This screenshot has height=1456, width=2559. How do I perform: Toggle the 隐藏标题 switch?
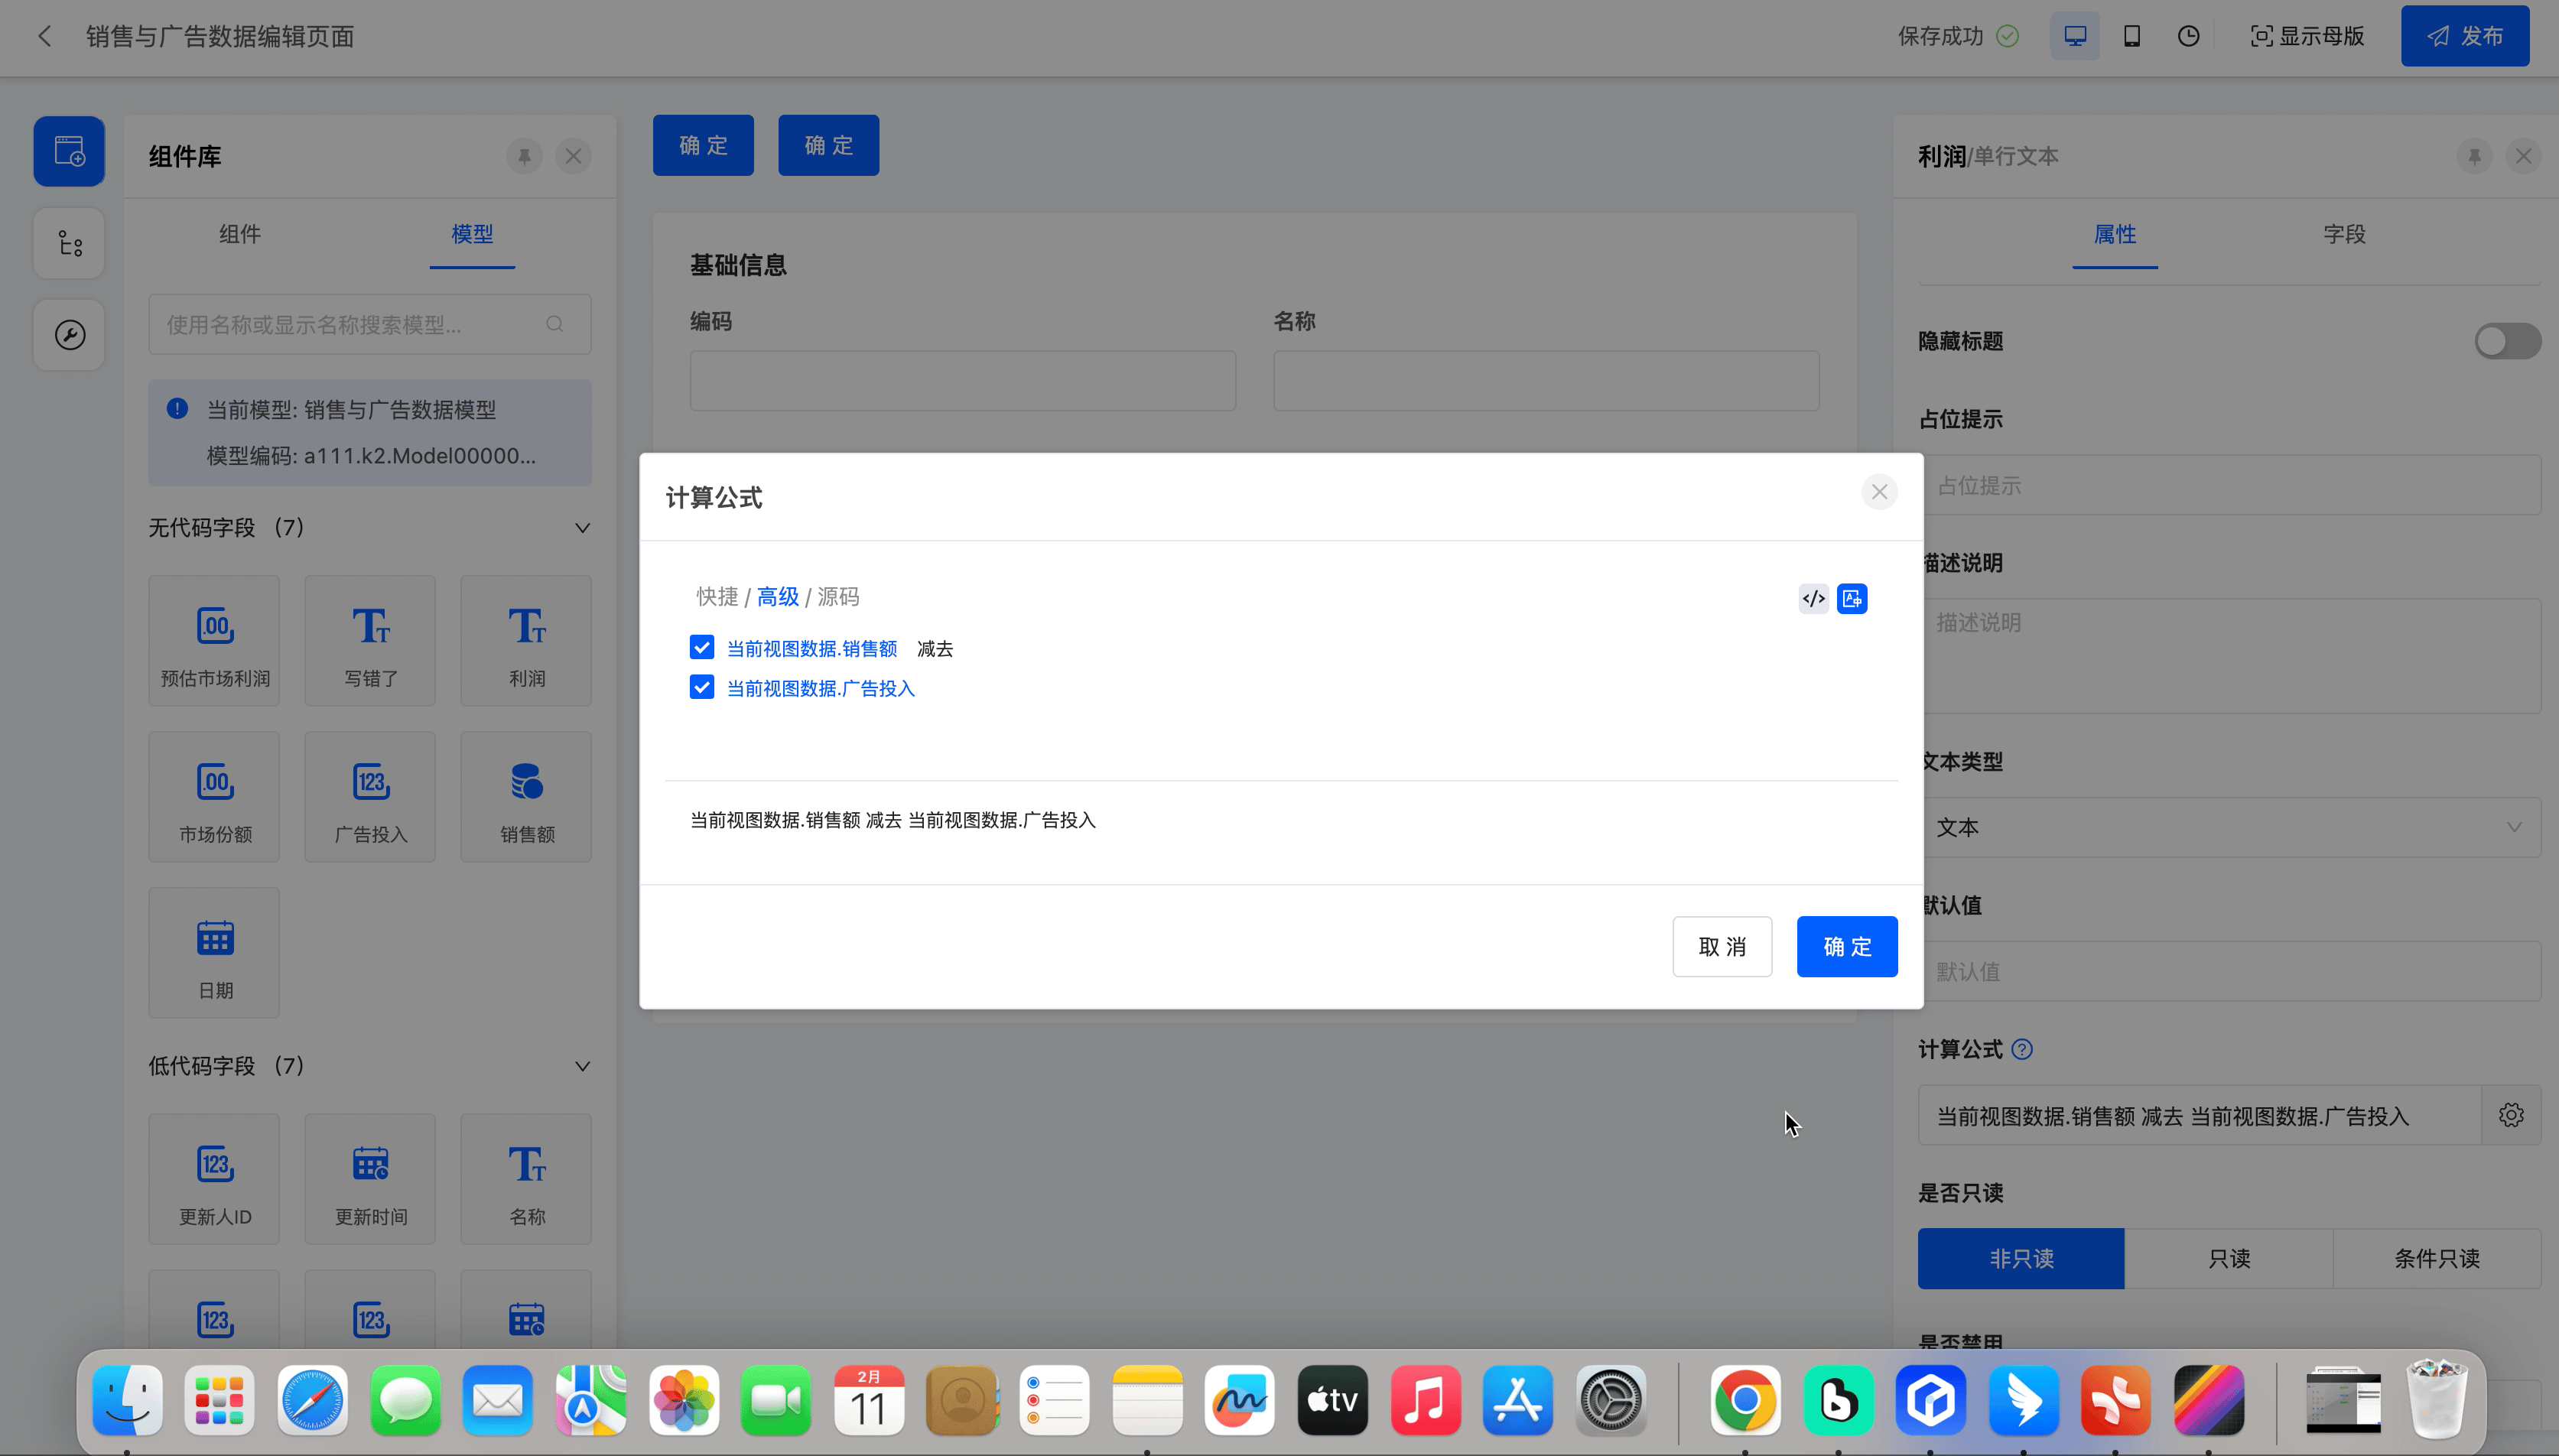coord(2507,341)
